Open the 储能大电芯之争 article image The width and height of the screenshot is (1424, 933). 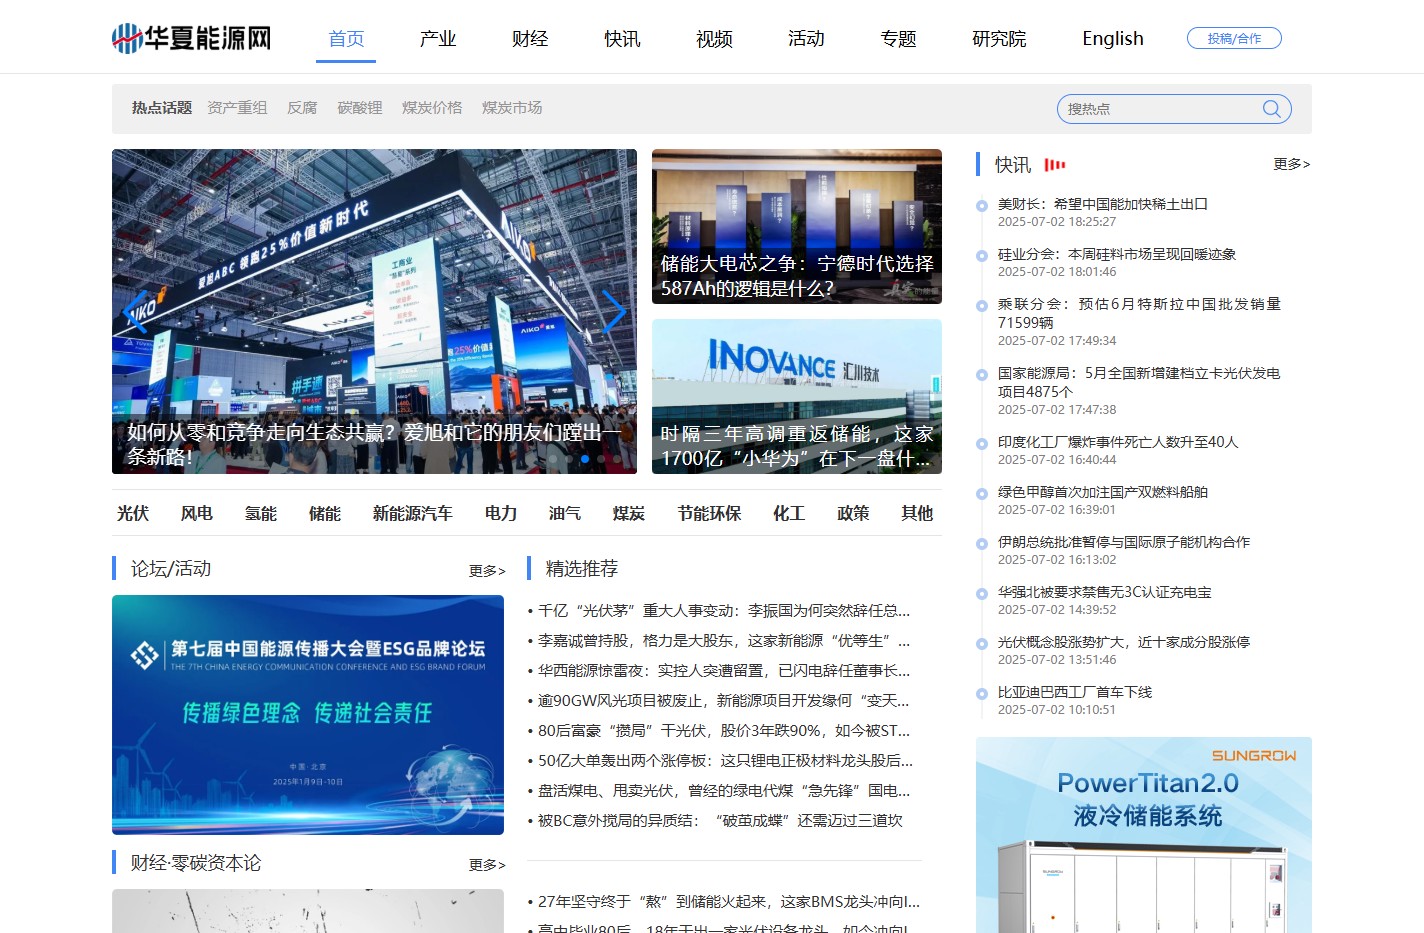click(x=797, y=226)
